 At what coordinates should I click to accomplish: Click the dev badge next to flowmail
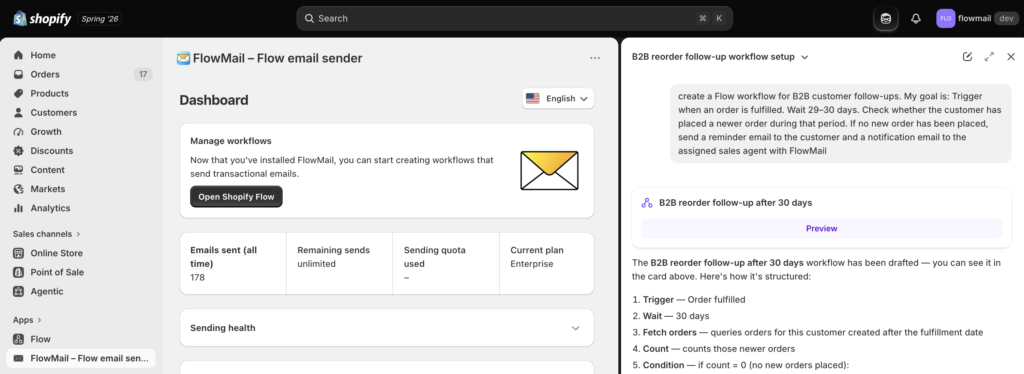pyautogui.click(x=1006, y=18)
